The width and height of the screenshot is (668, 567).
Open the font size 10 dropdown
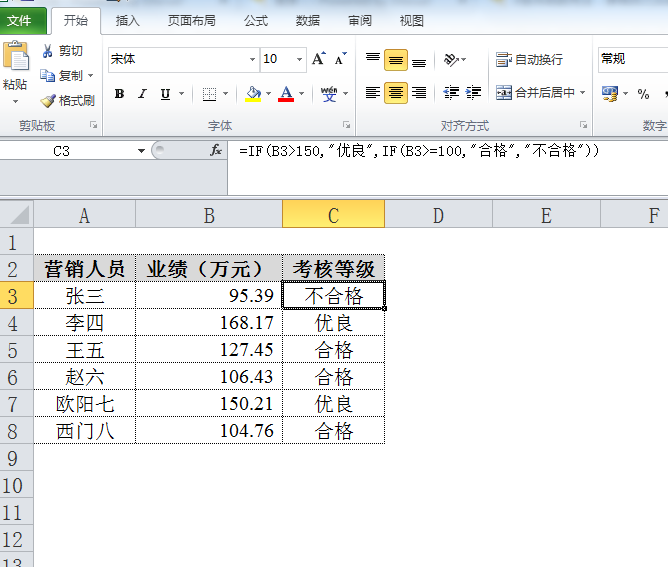299,59
